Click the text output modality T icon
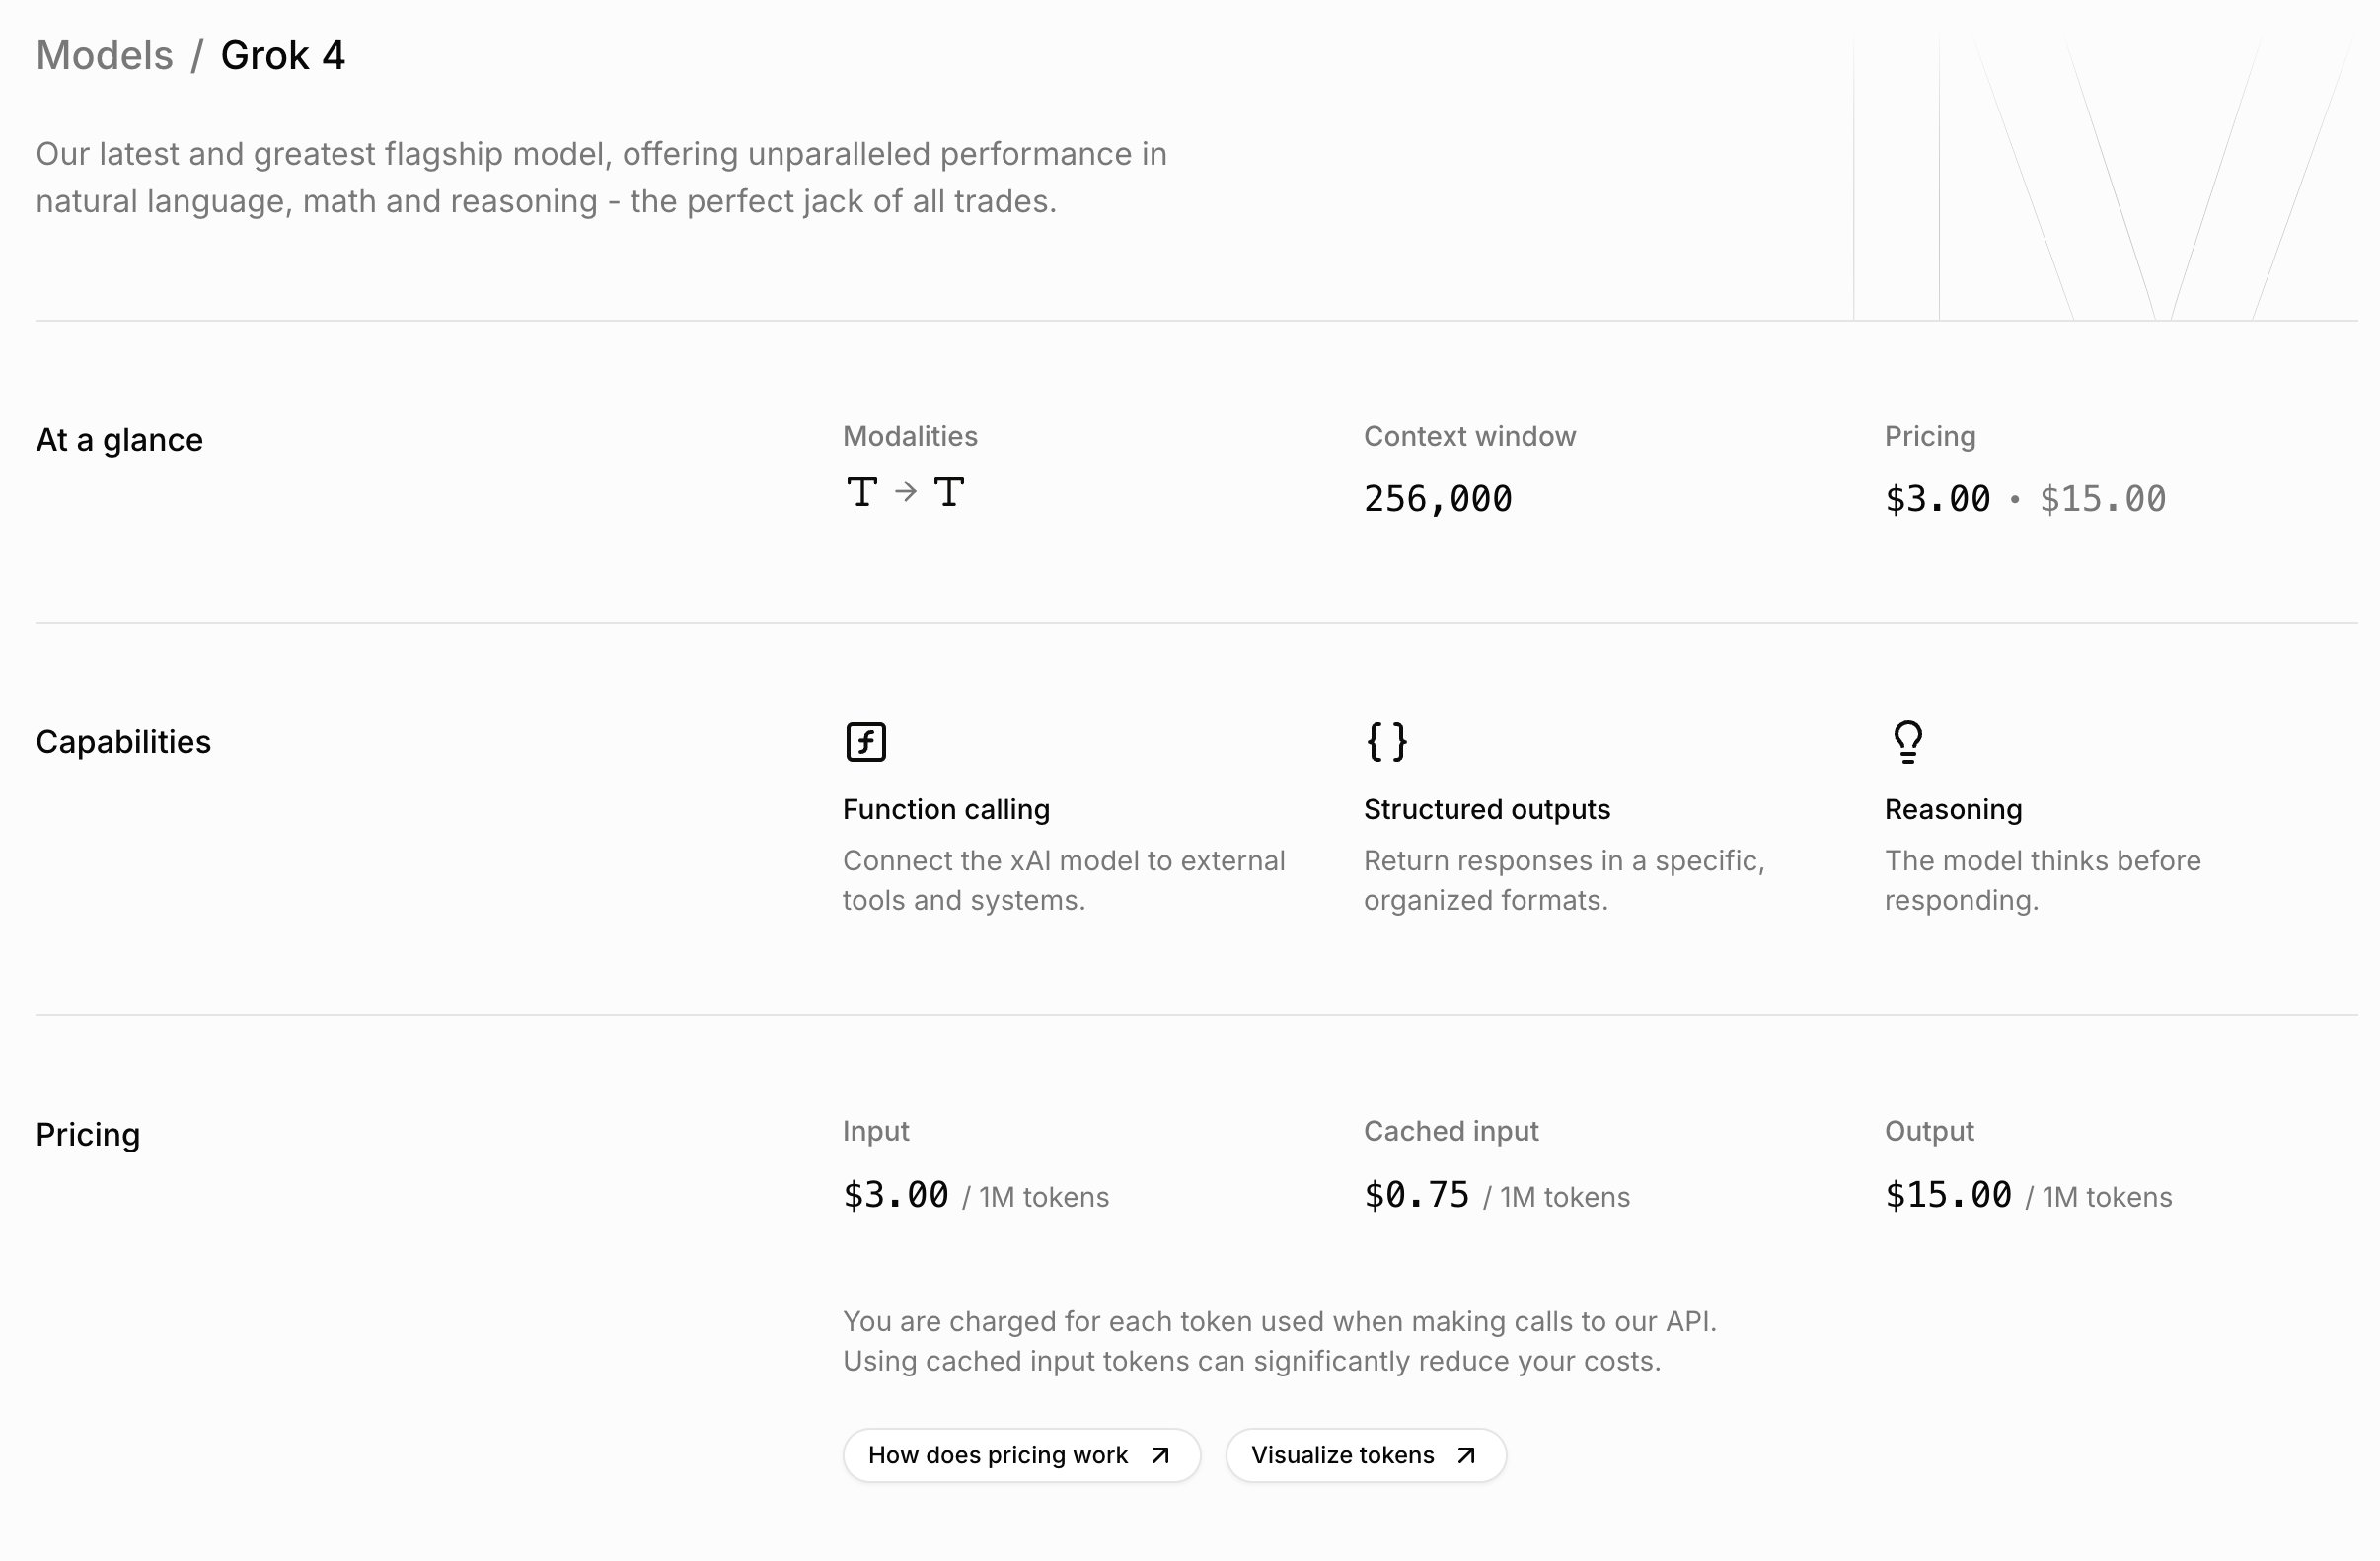The height and width of the screenshot is (1561, 2380). click(x=948, y=492)
